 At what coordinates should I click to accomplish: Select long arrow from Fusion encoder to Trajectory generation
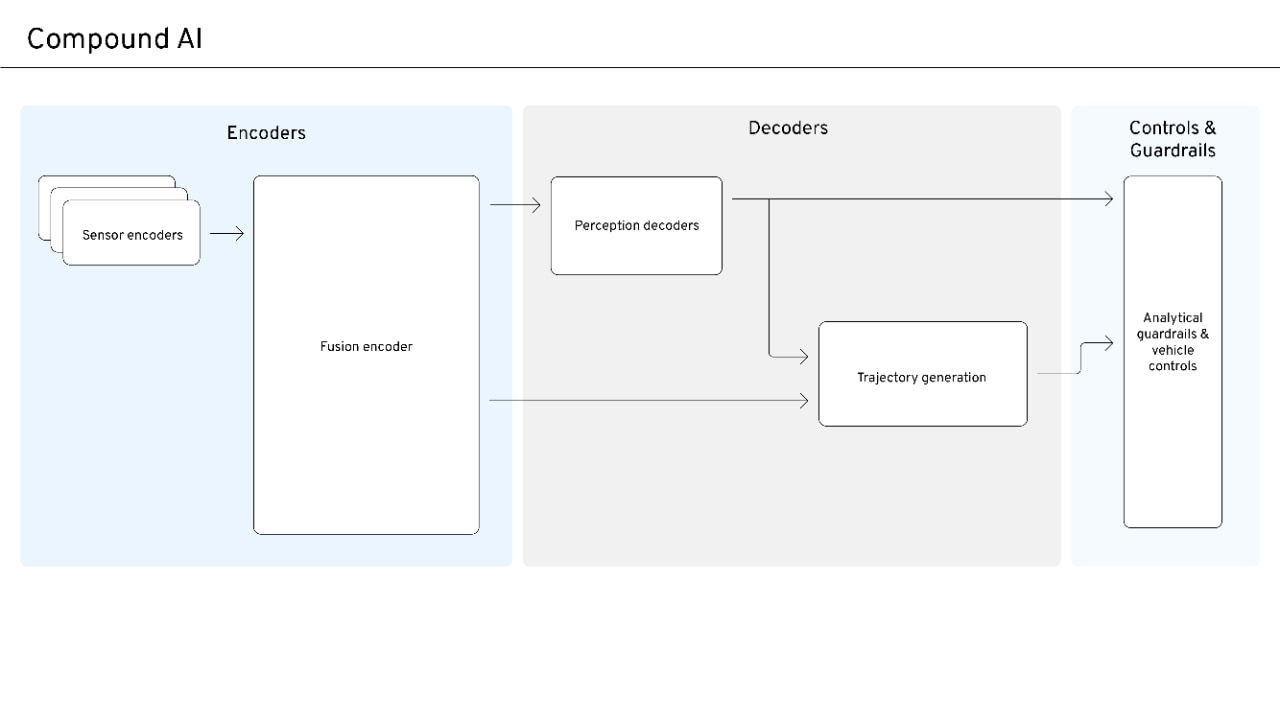648,401
